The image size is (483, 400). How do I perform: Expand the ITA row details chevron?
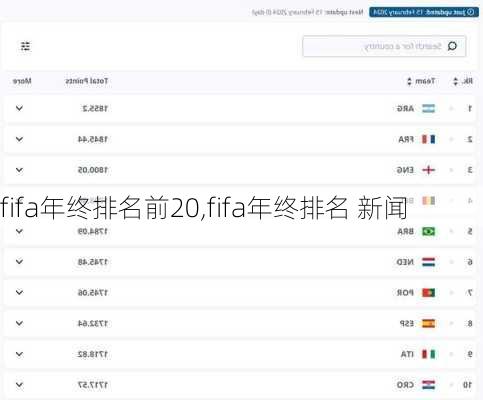pyautogui.click(x=19, y=354)
